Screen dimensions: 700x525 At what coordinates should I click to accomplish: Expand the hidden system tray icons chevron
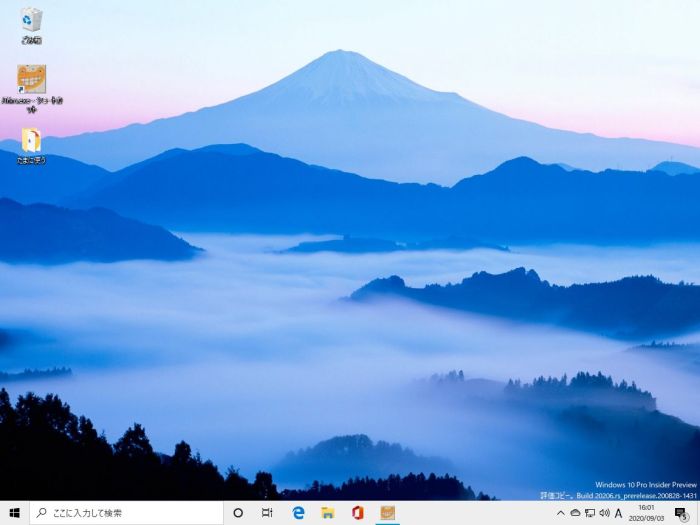(560, 513)
